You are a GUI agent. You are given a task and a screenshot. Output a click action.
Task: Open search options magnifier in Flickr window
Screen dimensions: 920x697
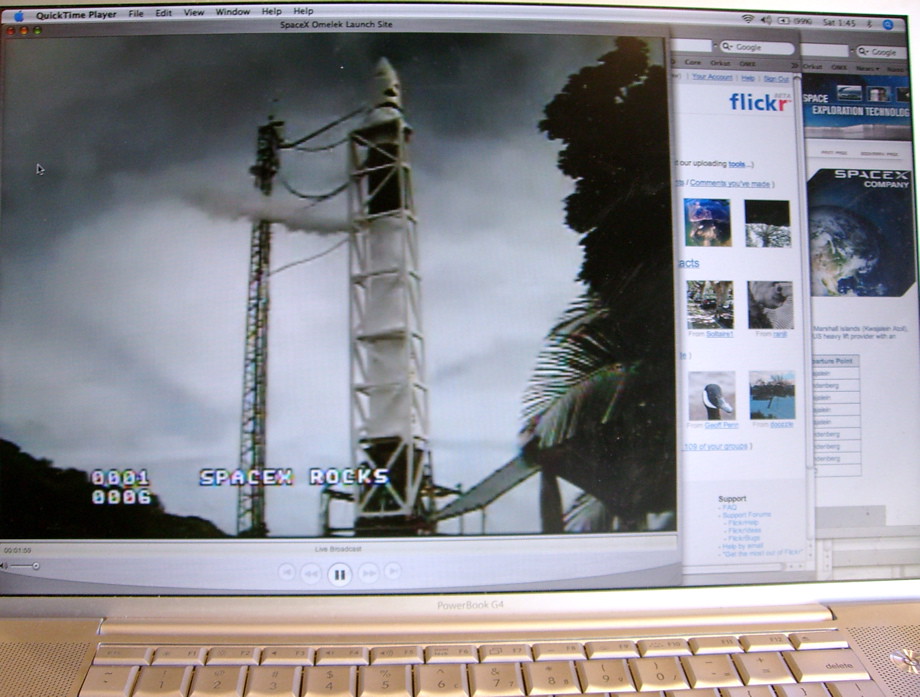click(727, 46)
